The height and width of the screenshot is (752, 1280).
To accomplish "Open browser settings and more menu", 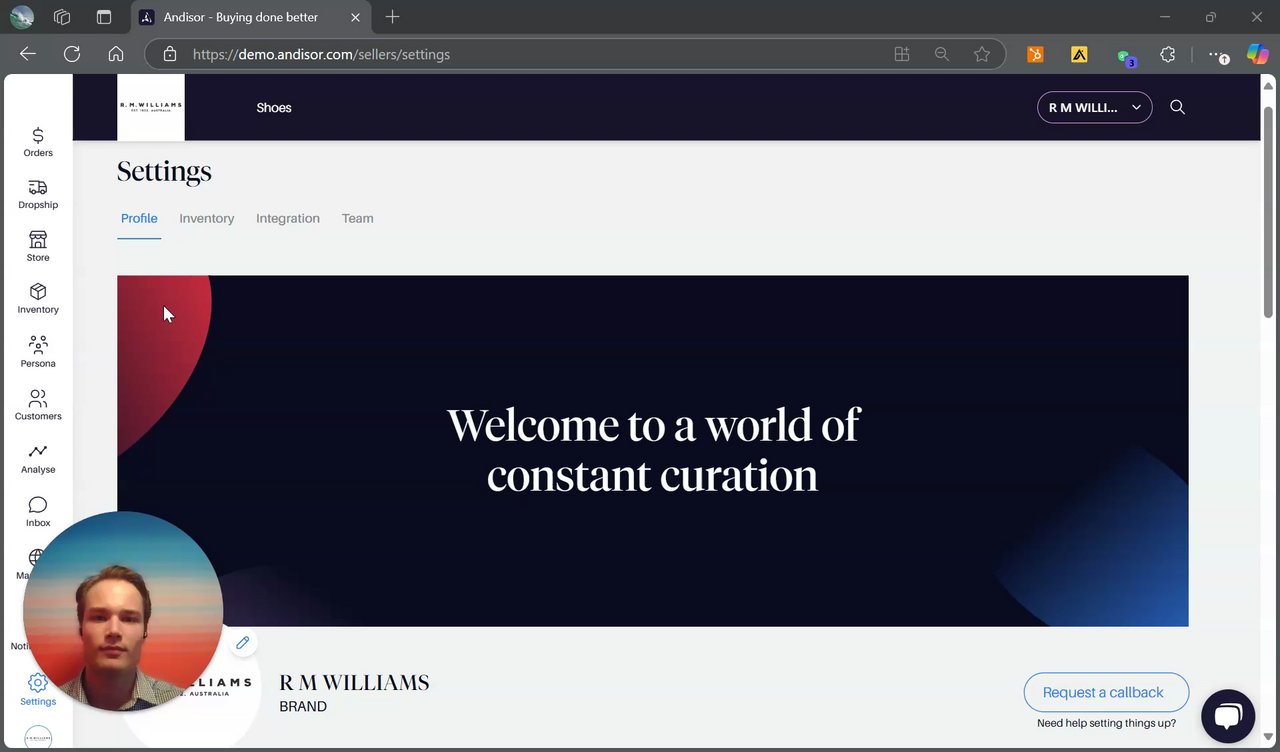I will pyautogui.click(x=1217, y=55).
